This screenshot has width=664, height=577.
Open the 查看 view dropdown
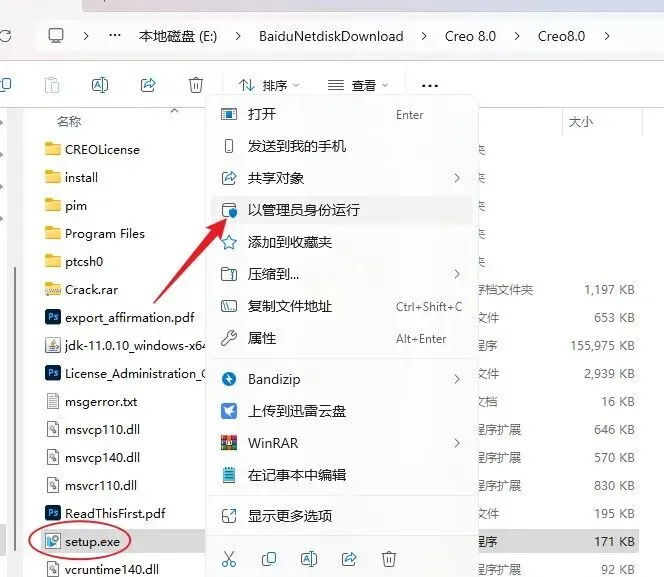point(358,86)
